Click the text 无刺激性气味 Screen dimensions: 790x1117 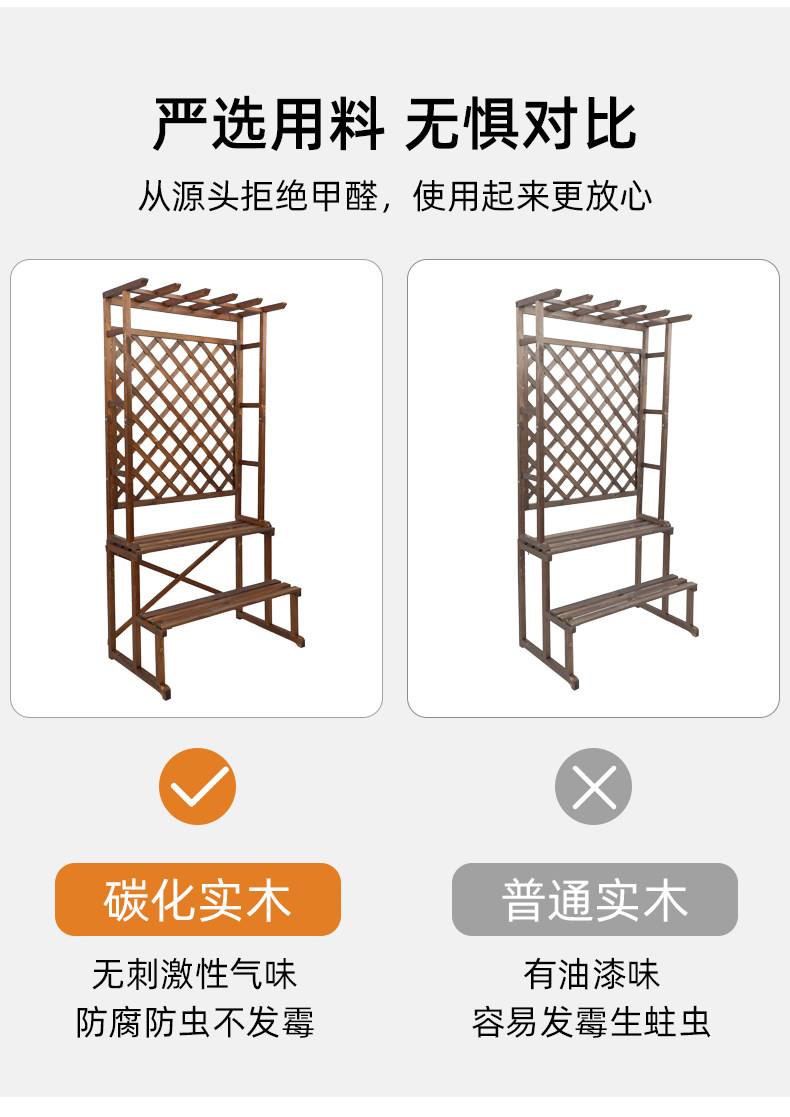coord(194,974)
